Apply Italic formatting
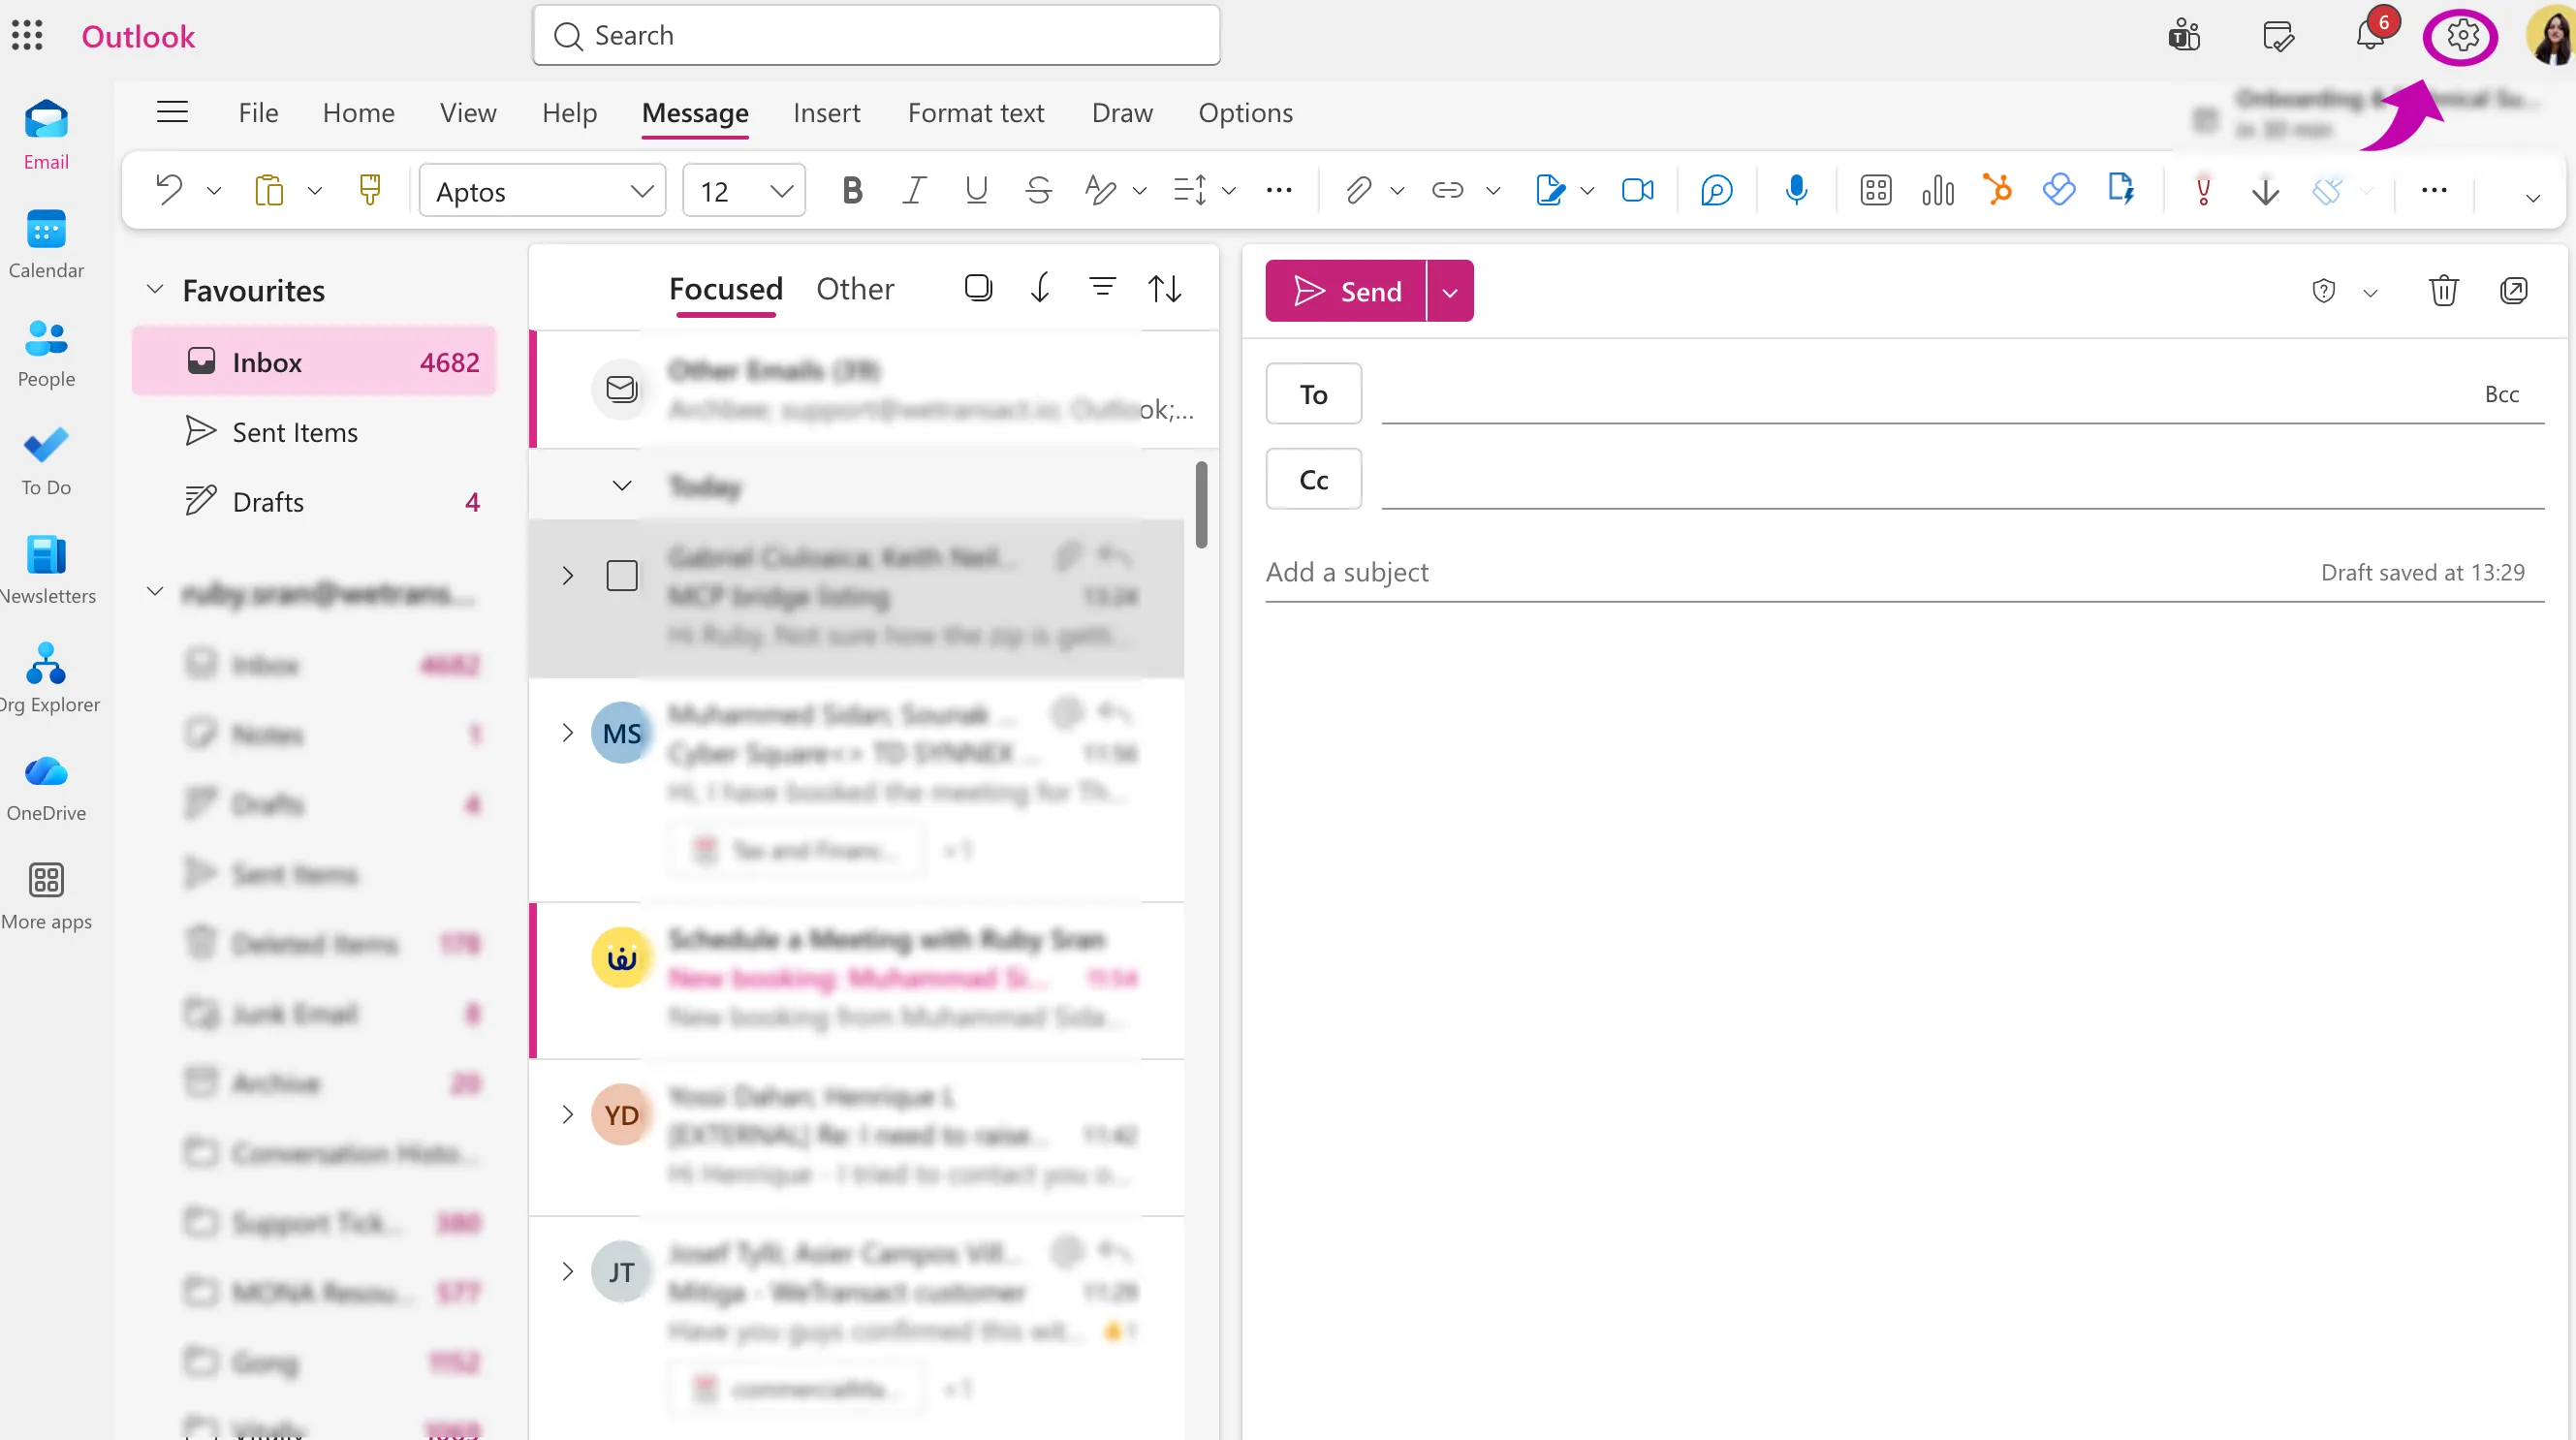 point(914,190)
